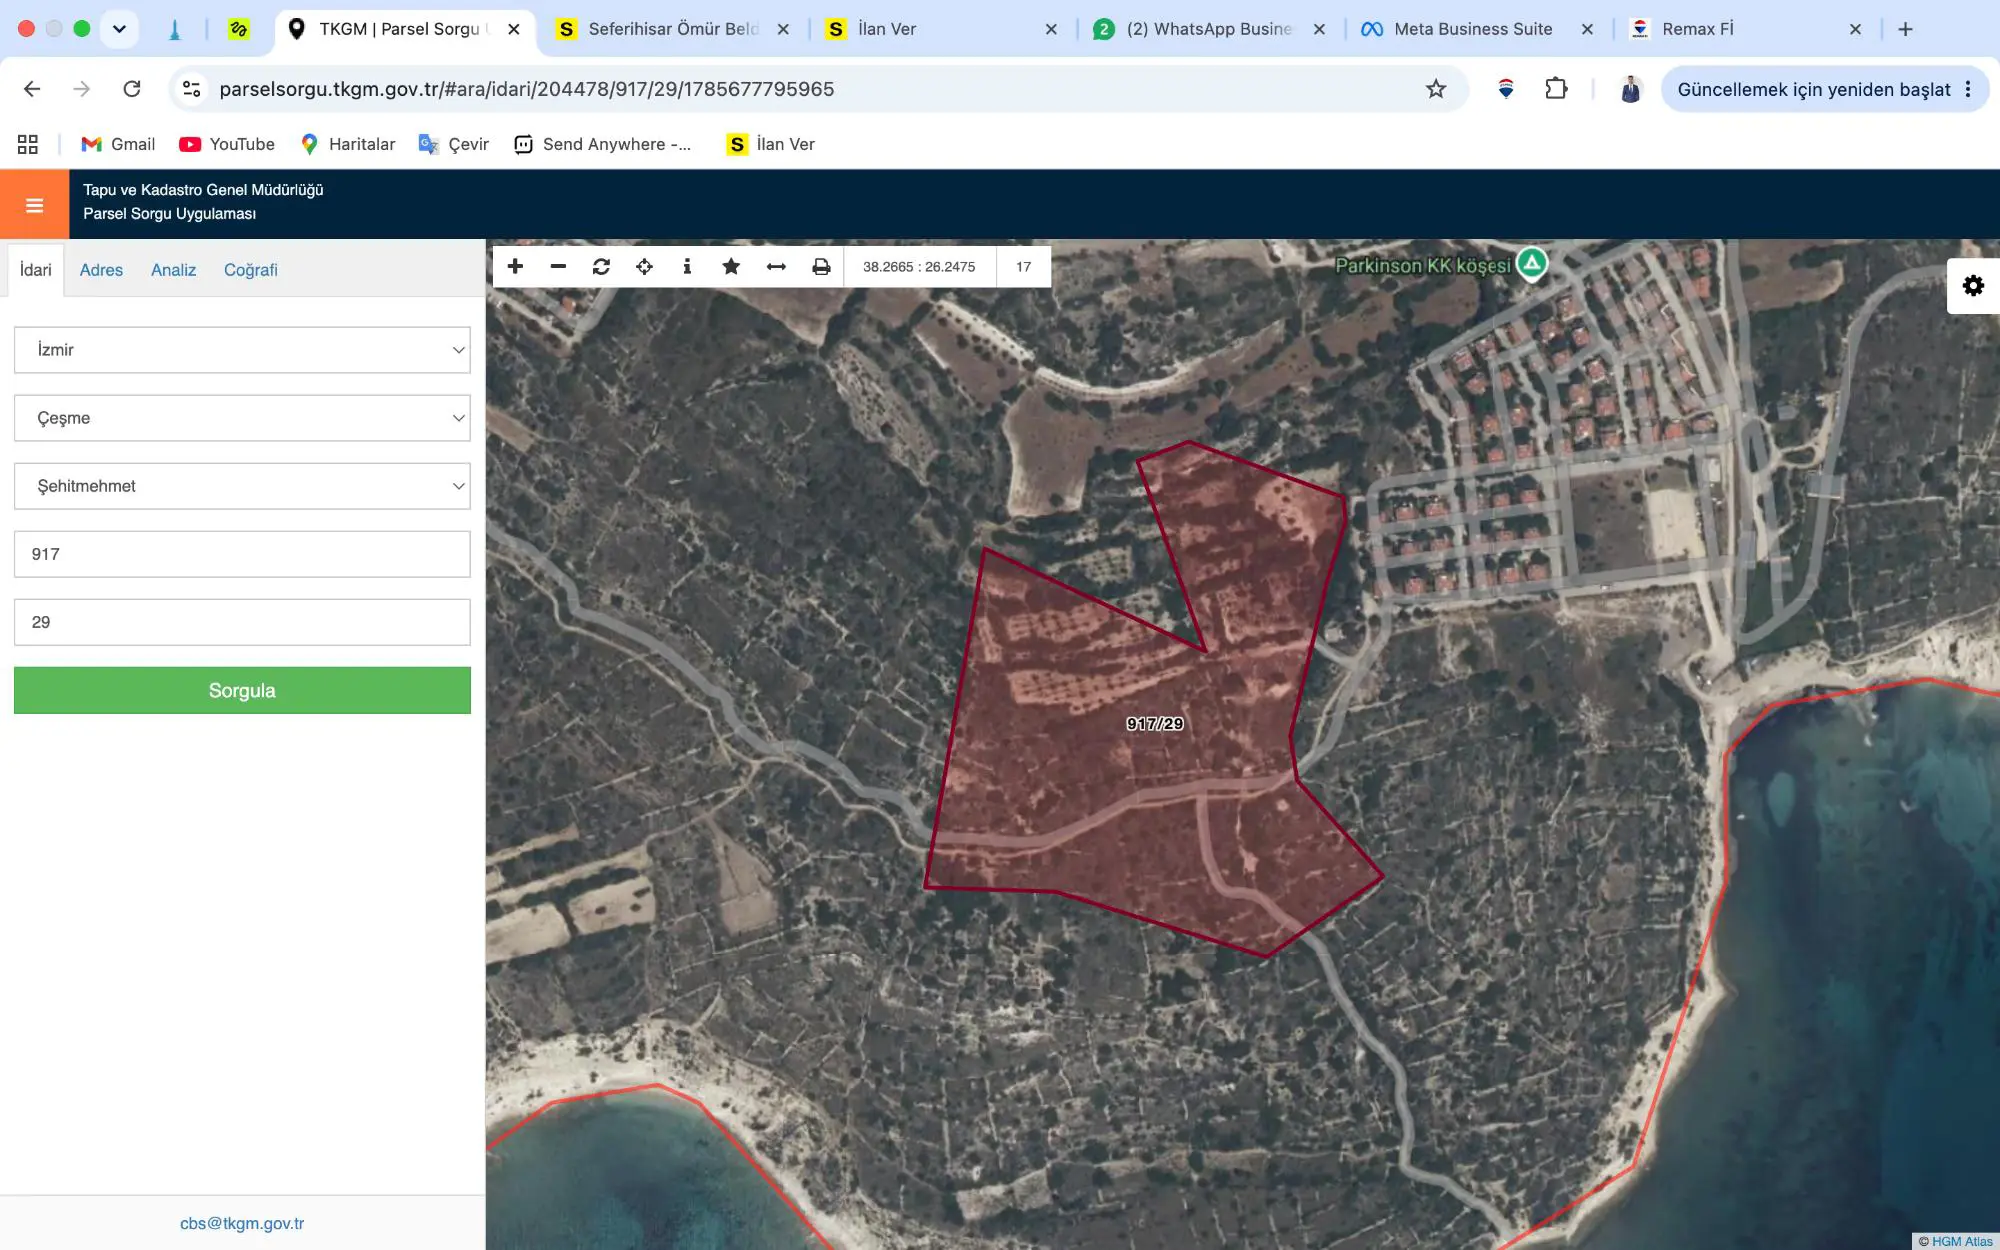Open the Coğrafi tab

pos(250,270)
